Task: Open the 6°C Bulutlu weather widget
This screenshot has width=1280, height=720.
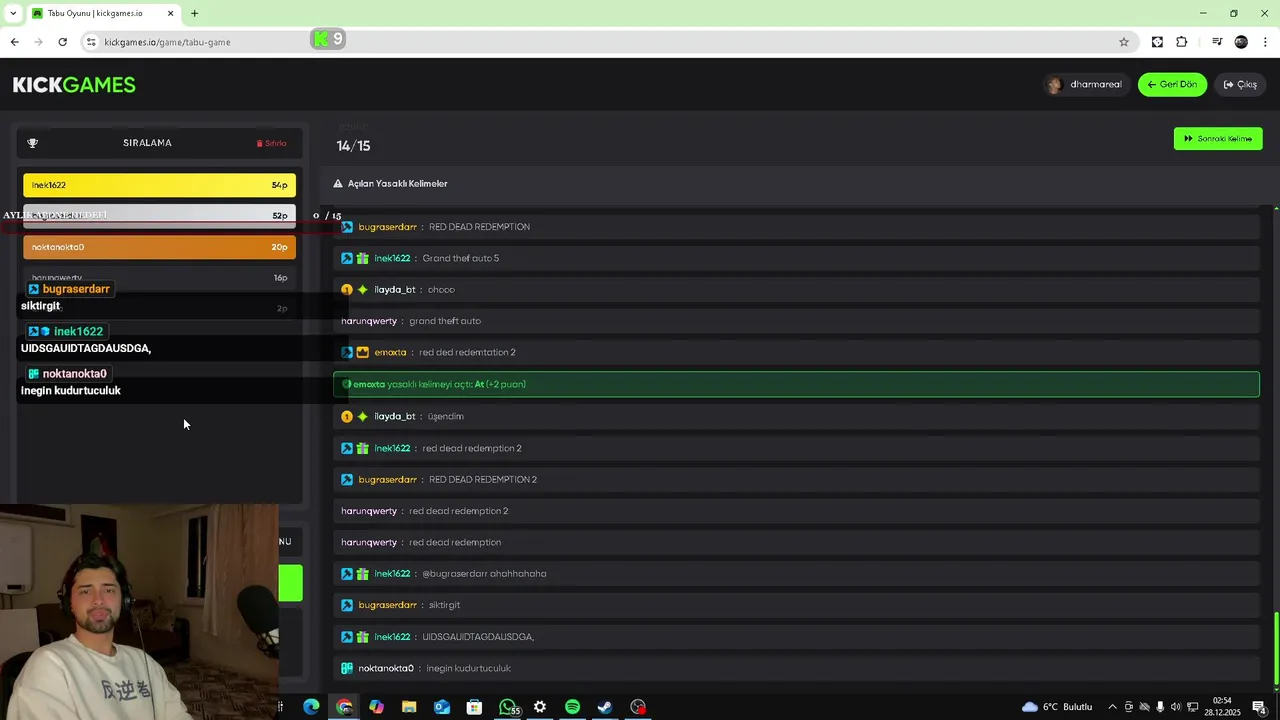Action: [1057, 707]
